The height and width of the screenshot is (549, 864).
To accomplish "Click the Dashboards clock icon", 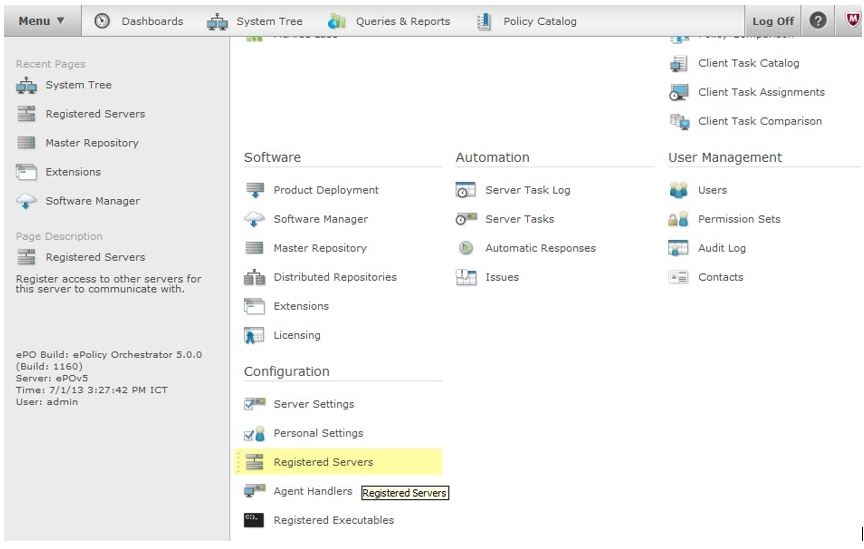I will pyautogui.click(x=103, y=21).
